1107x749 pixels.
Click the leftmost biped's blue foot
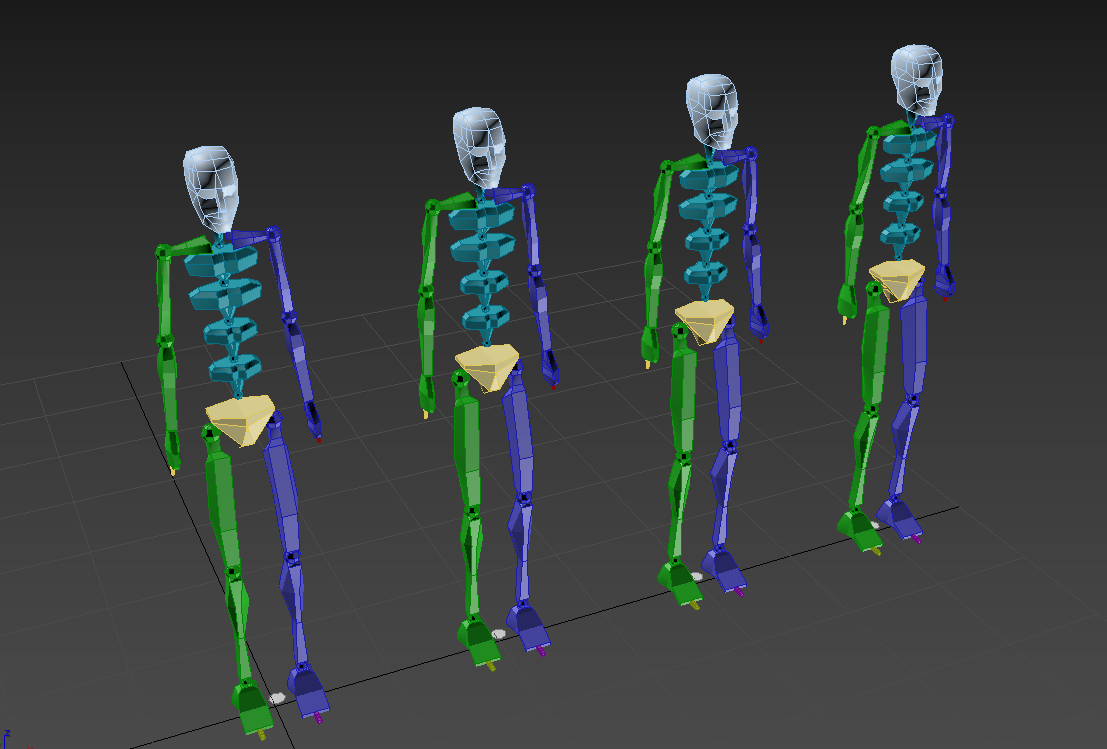pos(309,691)
